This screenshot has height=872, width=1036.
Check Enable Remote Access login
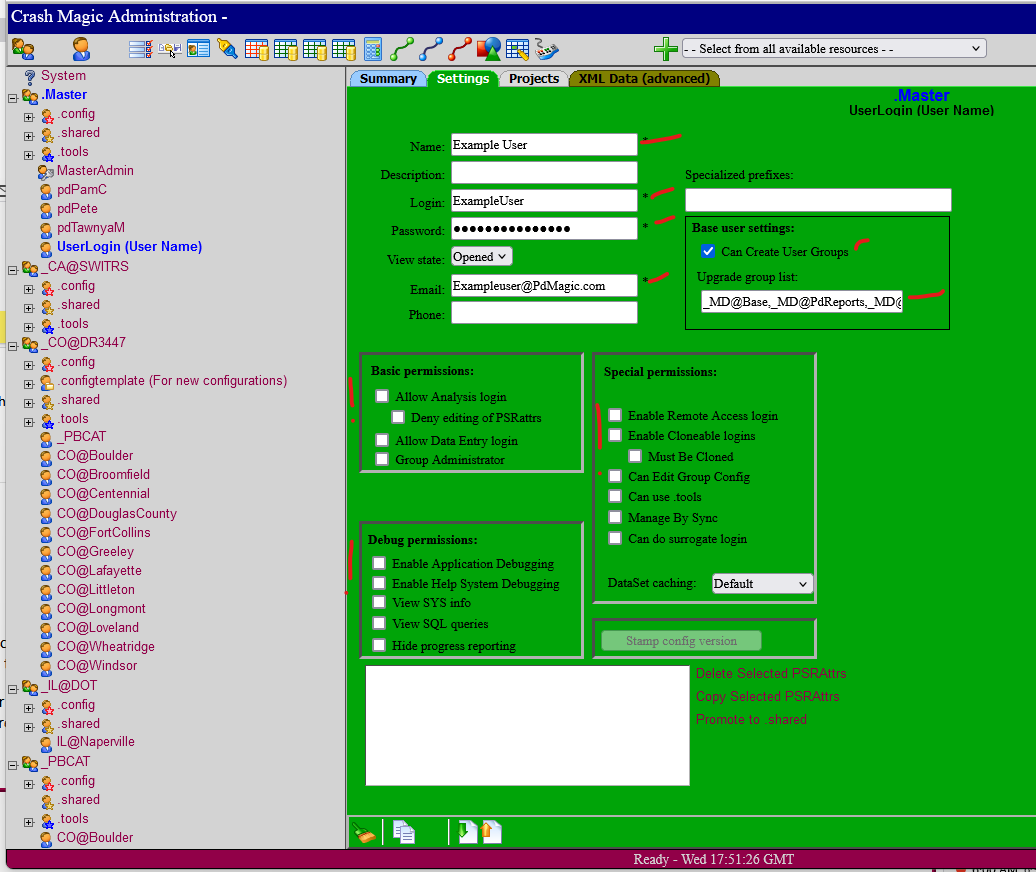(615, 414)
